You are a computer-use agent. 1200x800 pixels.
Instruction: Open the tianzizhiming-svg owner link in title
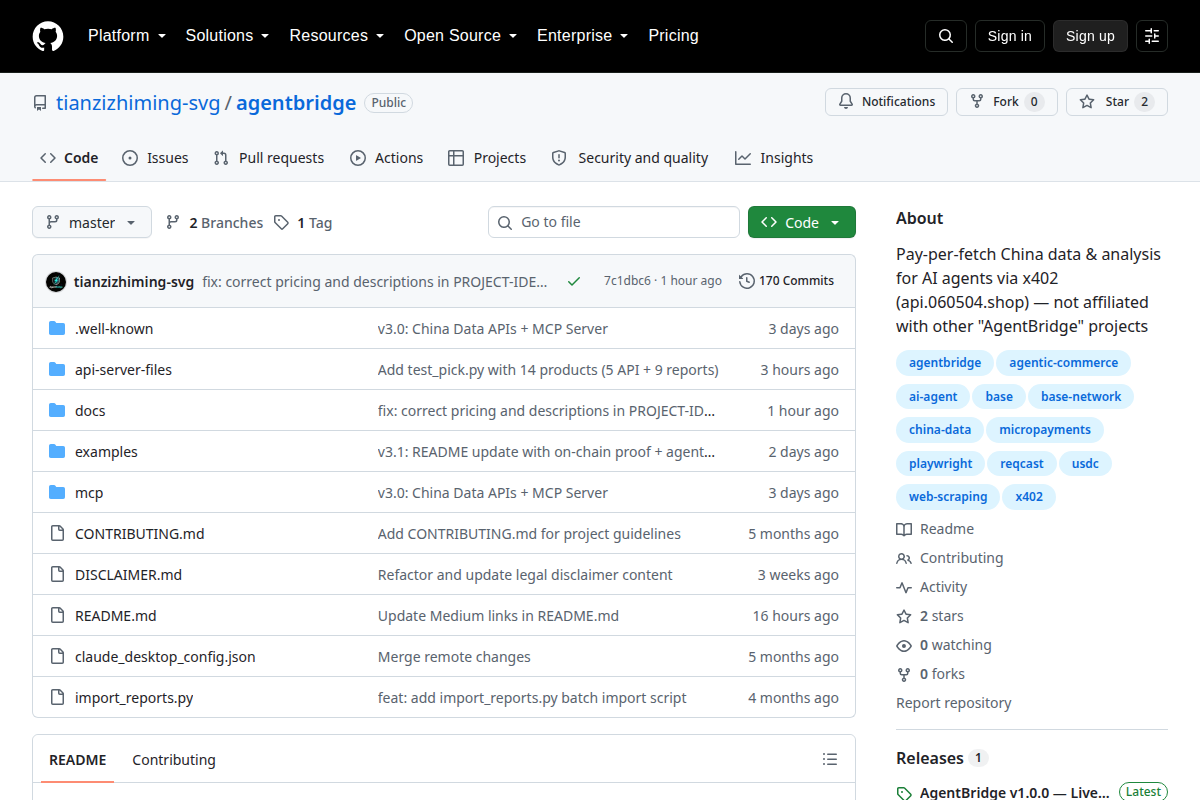(137, 102)
